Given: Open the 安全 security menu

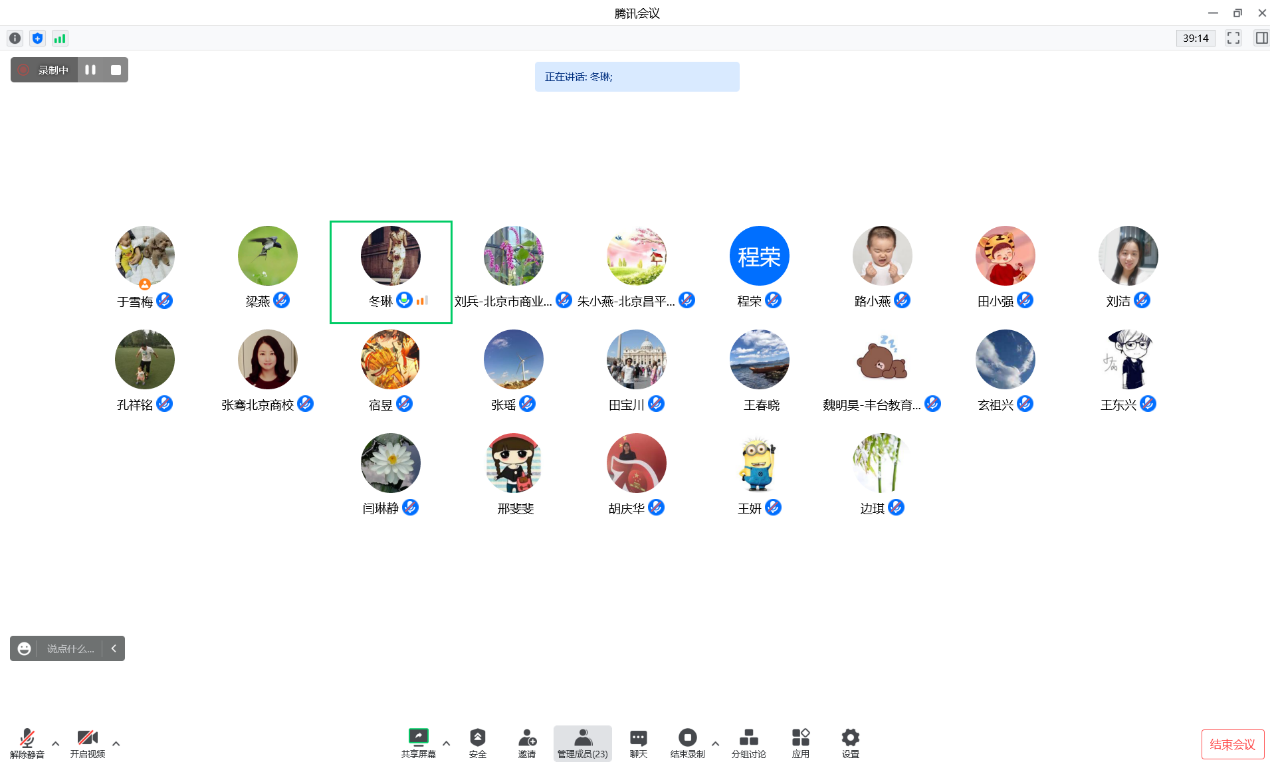Looking at the screenshot, I should pyautogui.click(x=477, y=743).
